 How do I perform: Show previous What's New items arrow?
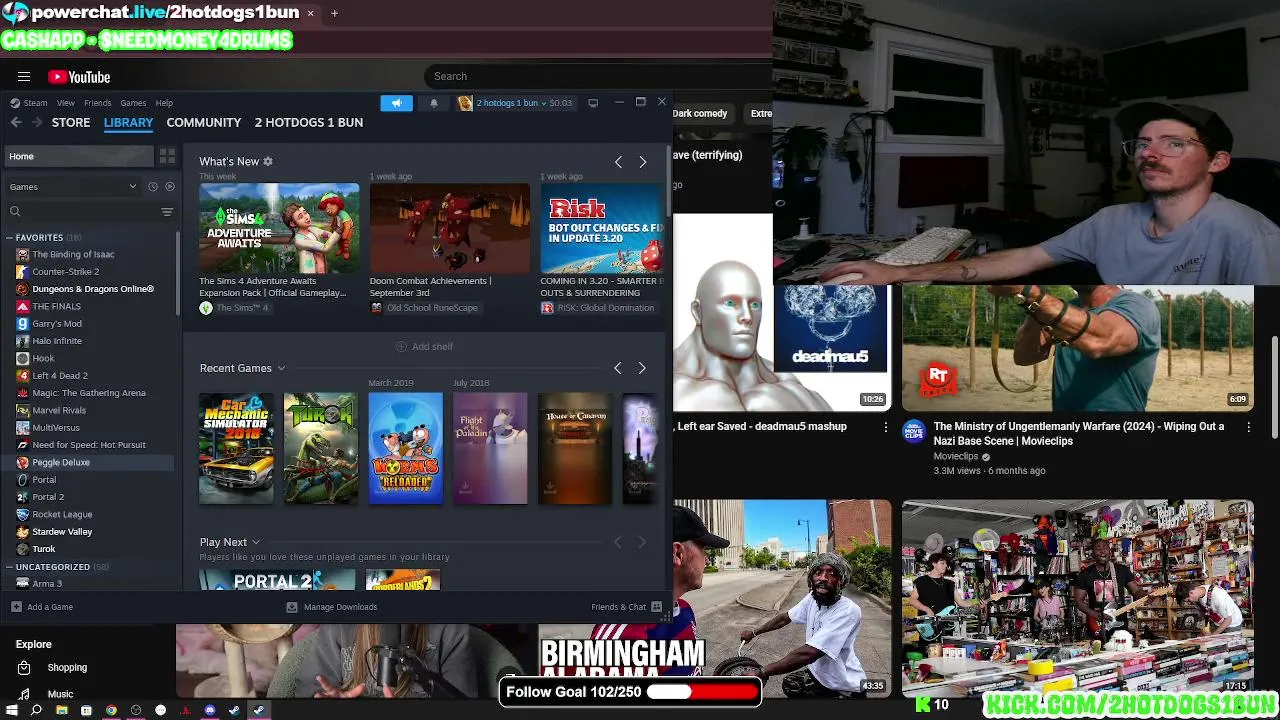[x=618, y=162]
